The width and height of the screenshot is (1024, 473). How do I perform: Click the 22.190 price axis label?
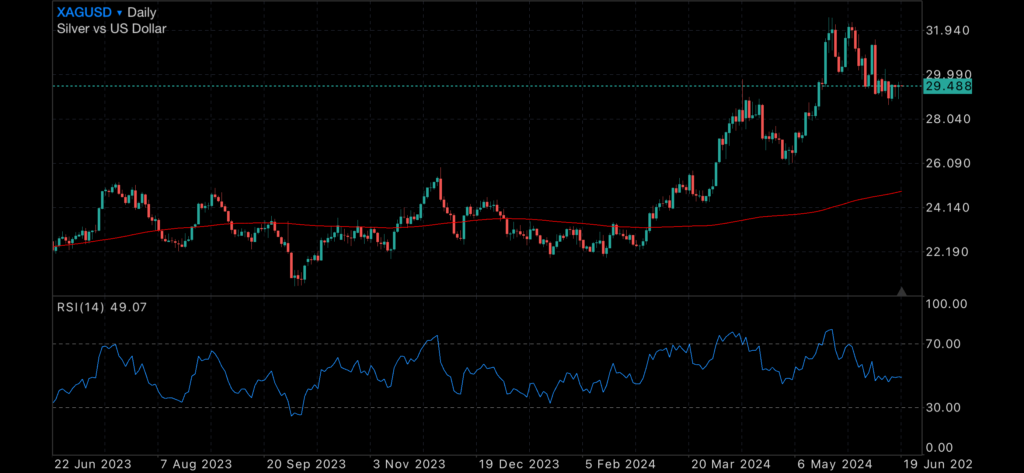[948, 252]
